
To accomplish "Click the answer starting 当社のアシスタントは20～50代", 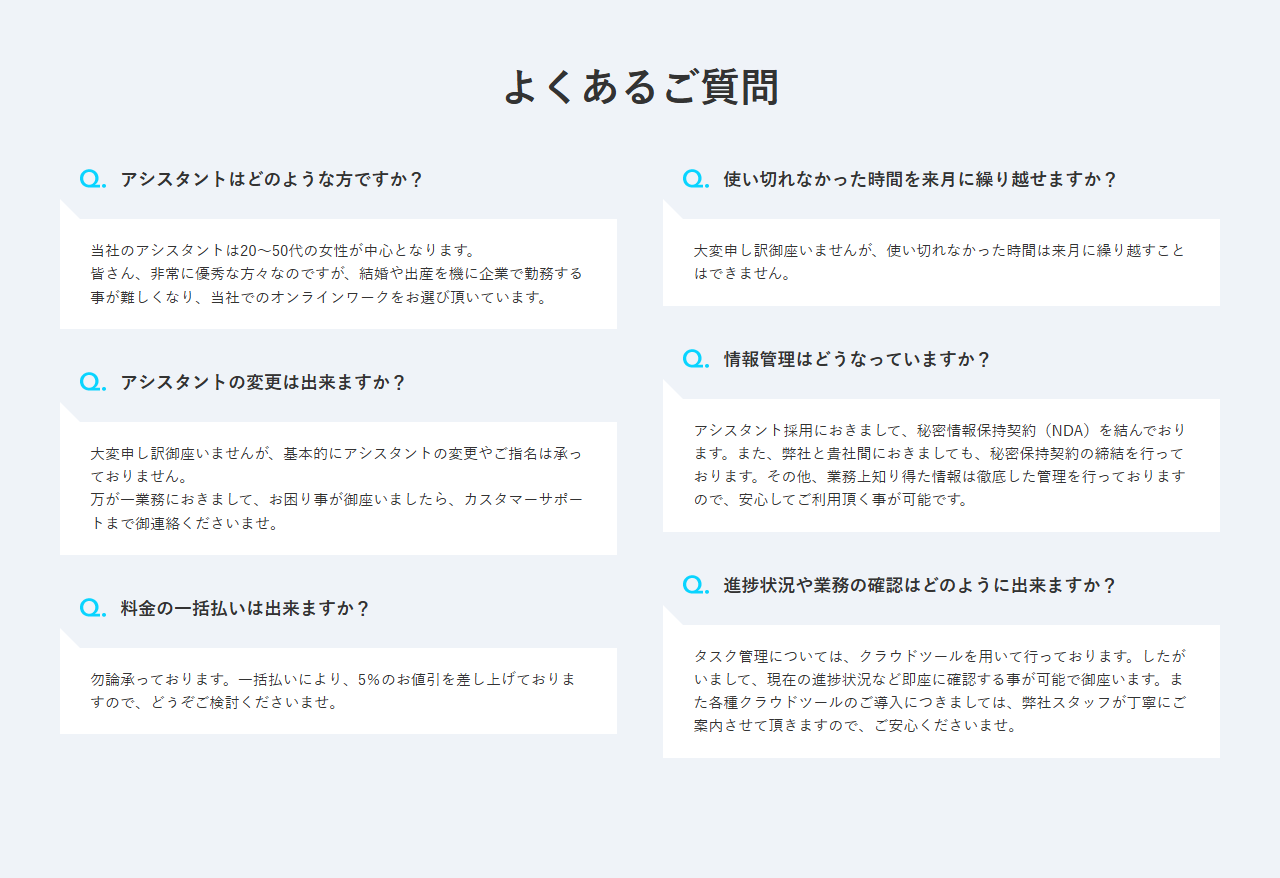I will (338, 274).
